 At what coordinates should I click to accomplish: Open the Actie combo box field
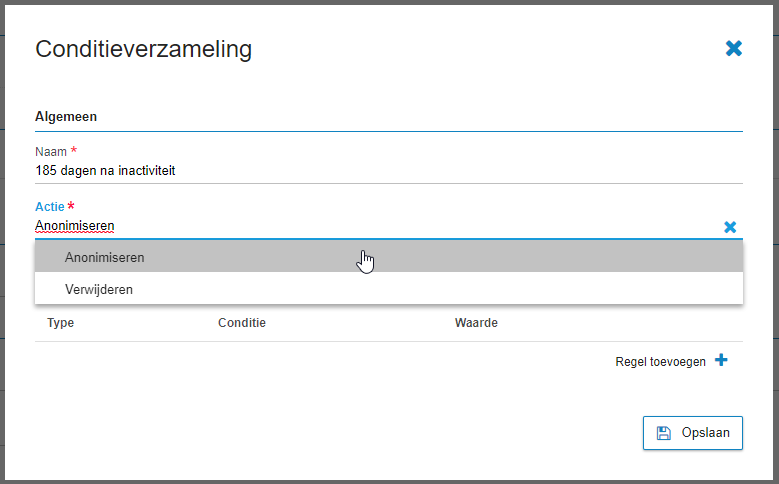click(378, 226)
